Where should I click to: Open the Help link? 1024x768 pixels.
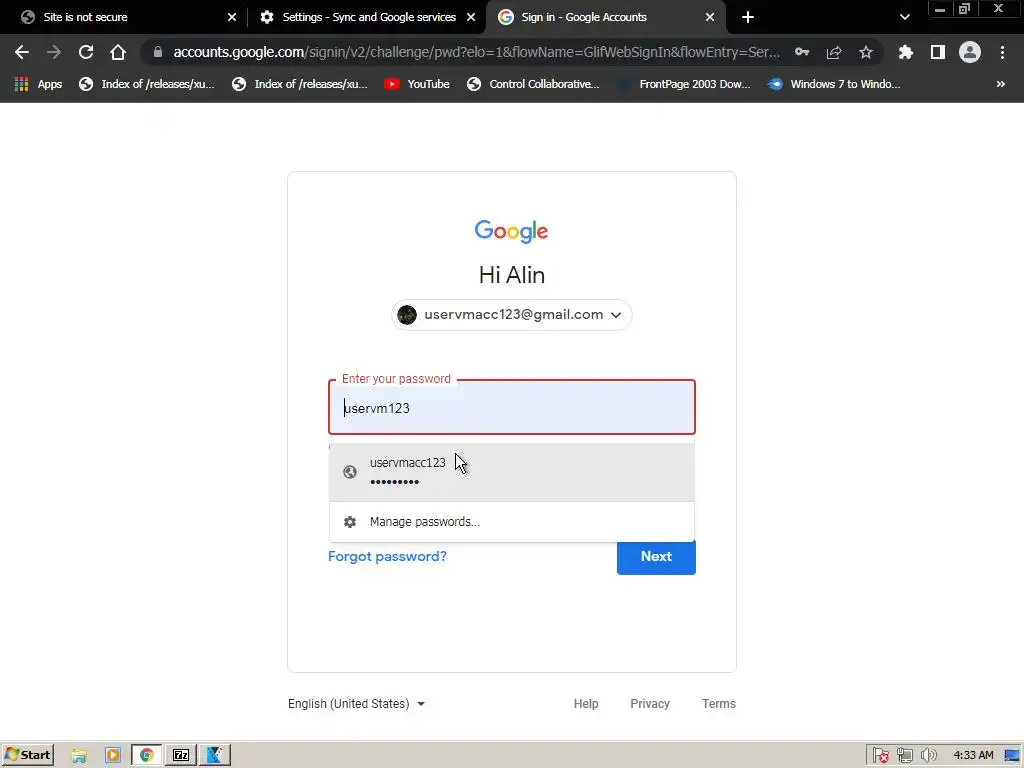[x=586, y=703]
